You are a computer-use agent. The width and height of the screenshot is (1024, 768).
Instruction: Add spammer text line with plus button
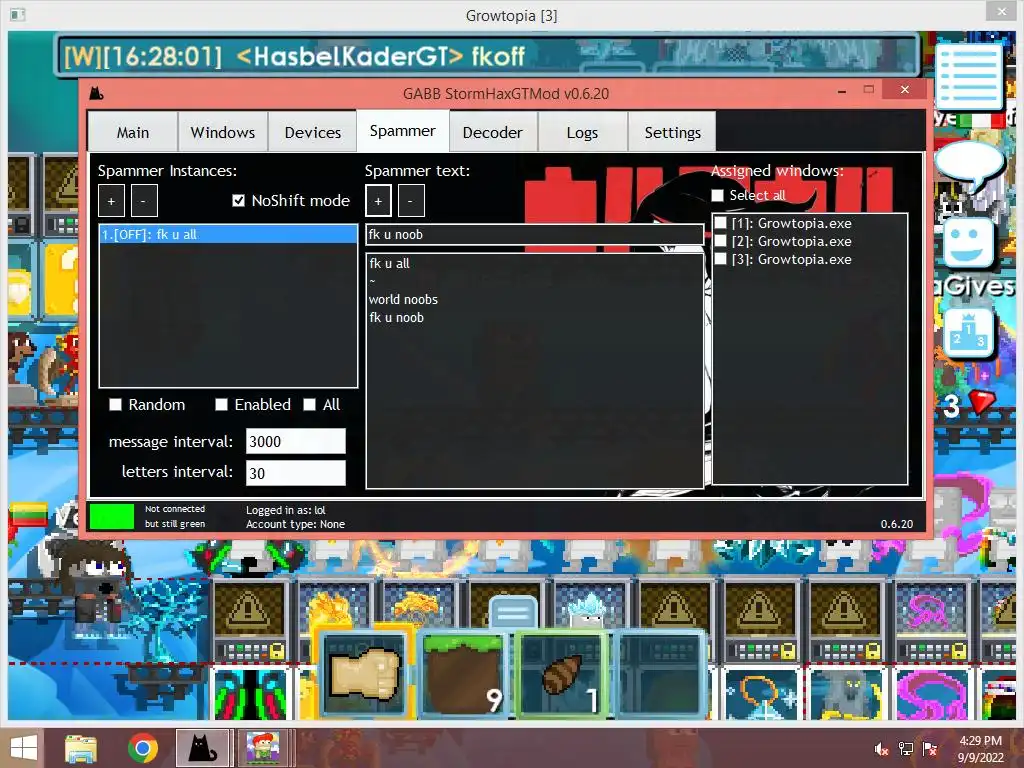pyautogui.click(x=378, y=200)
